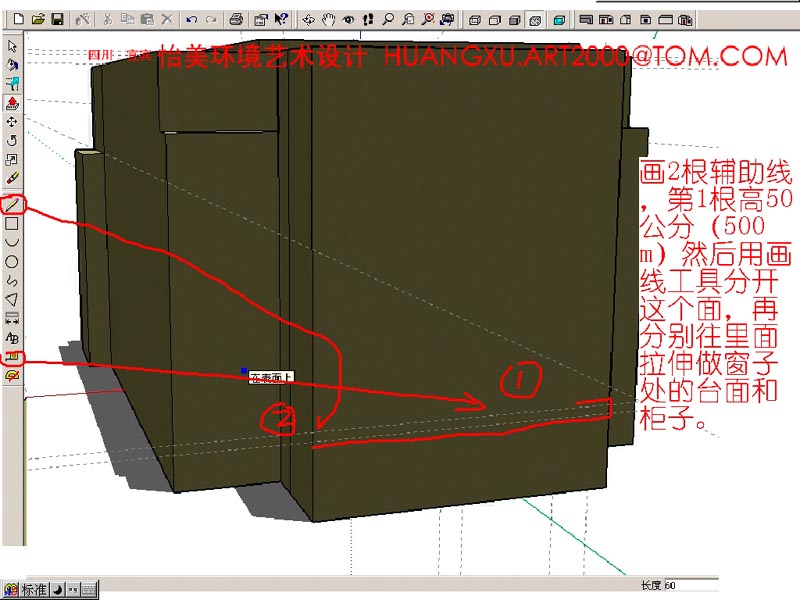Select the Zoom magnifier tool
The width and height of the screenshot is (800, 600).
click(388, 19)
